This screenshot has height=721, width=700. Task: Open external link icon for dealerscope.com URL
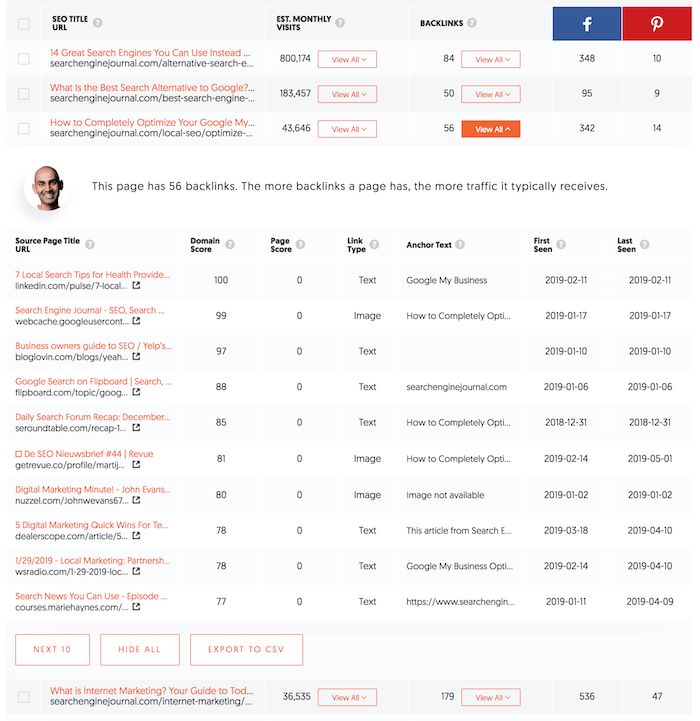tap(136, 536)
